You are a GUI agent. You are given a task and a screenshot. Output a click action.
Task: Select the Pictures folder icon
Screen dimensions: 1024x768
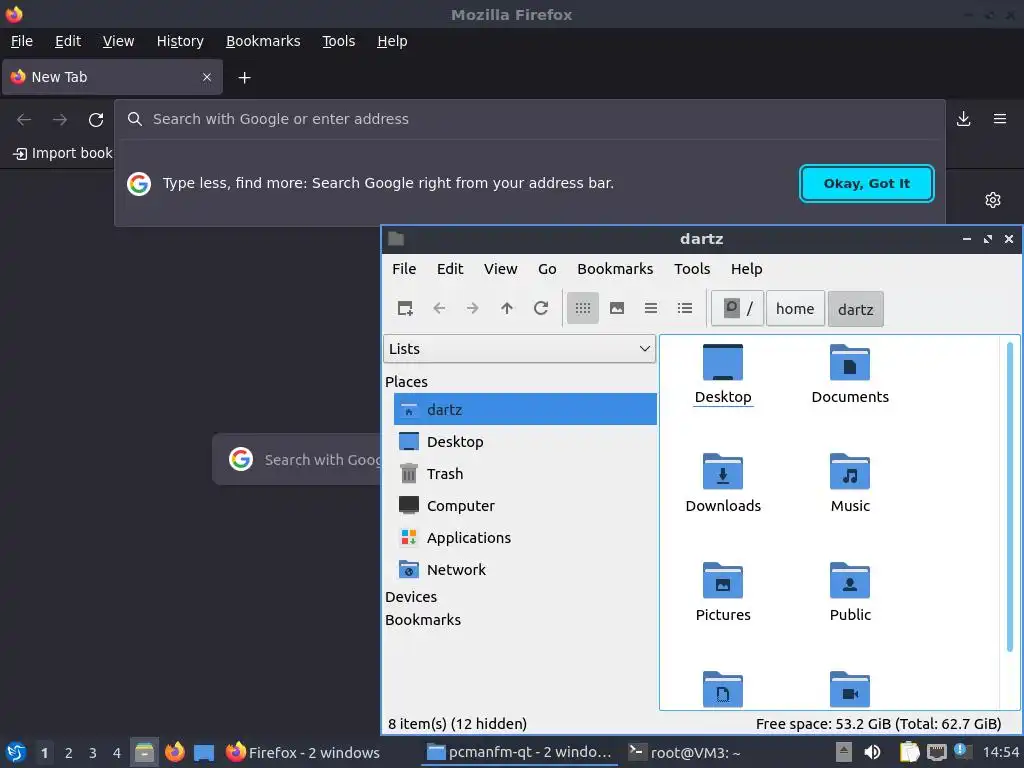(723, 592)
